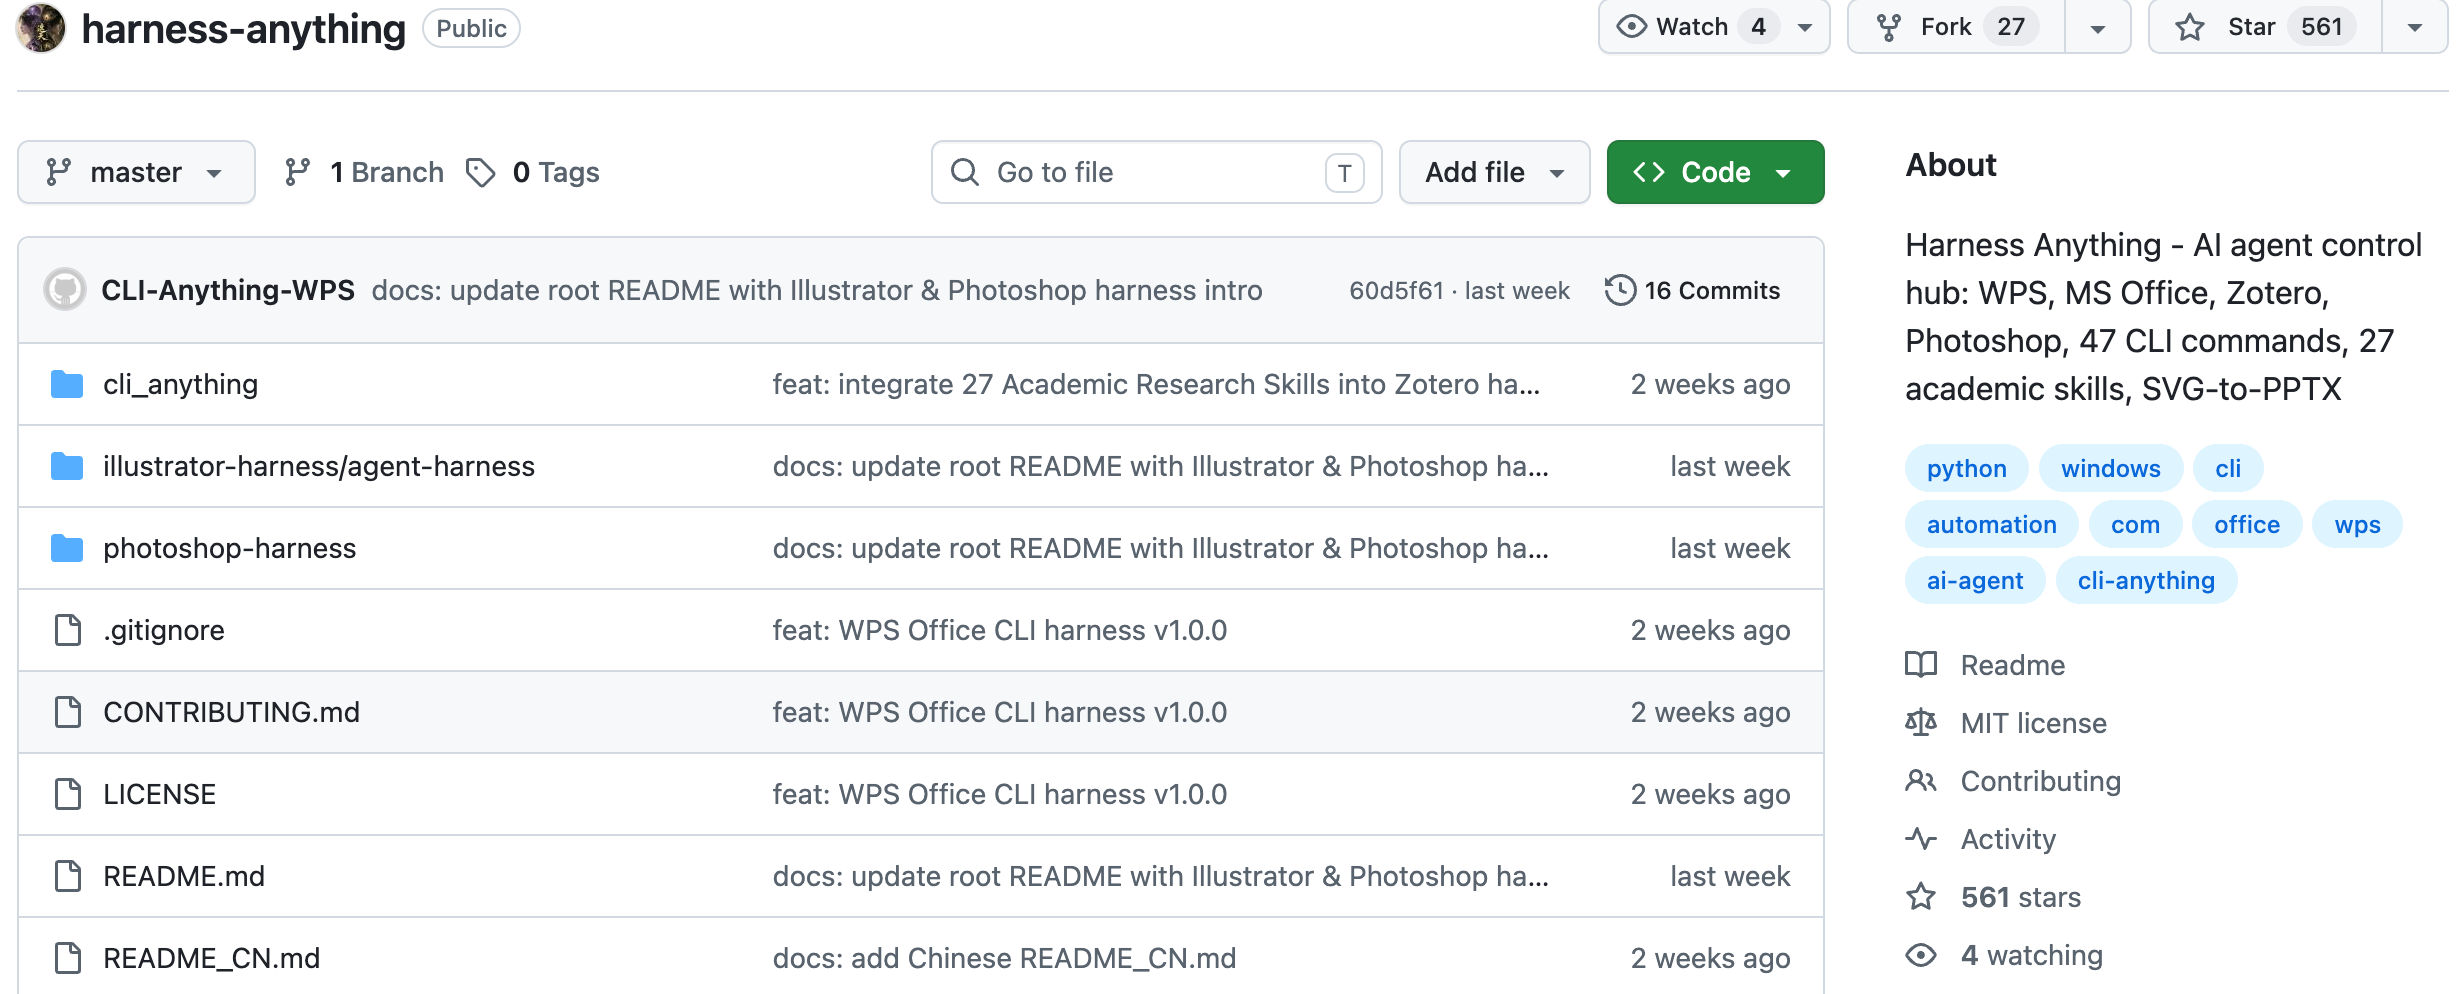
Task: Open the 16 Commits history
Action: 1692,290
